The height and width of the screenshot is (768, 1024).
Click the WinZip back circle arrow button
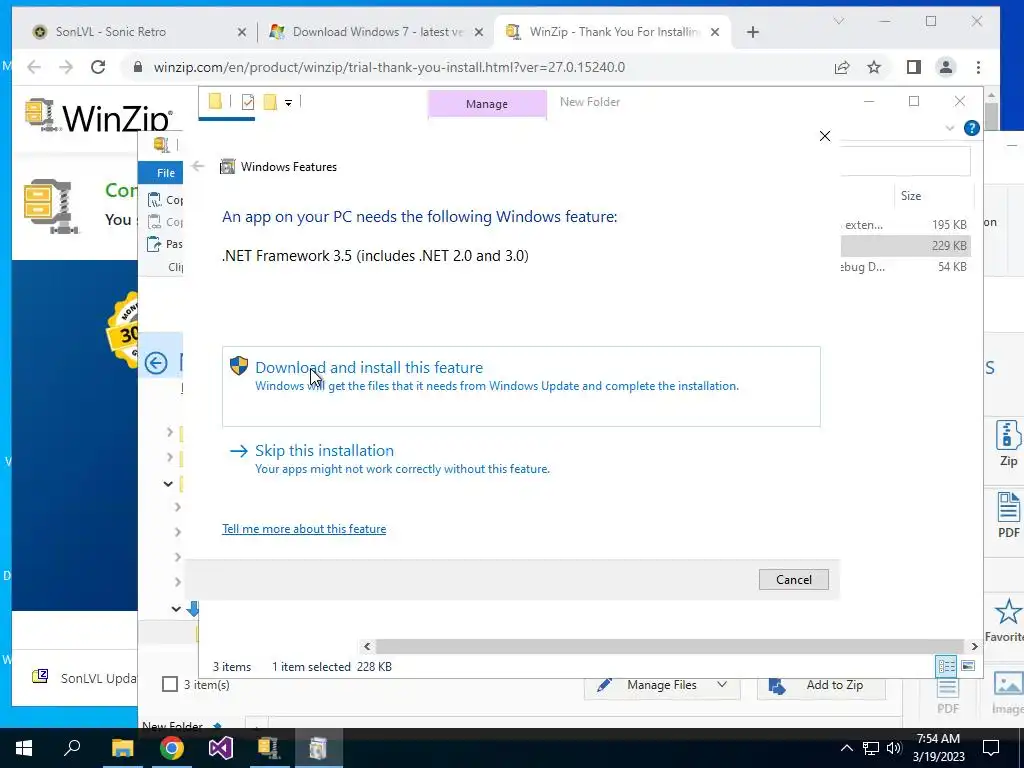pos(156,363)
